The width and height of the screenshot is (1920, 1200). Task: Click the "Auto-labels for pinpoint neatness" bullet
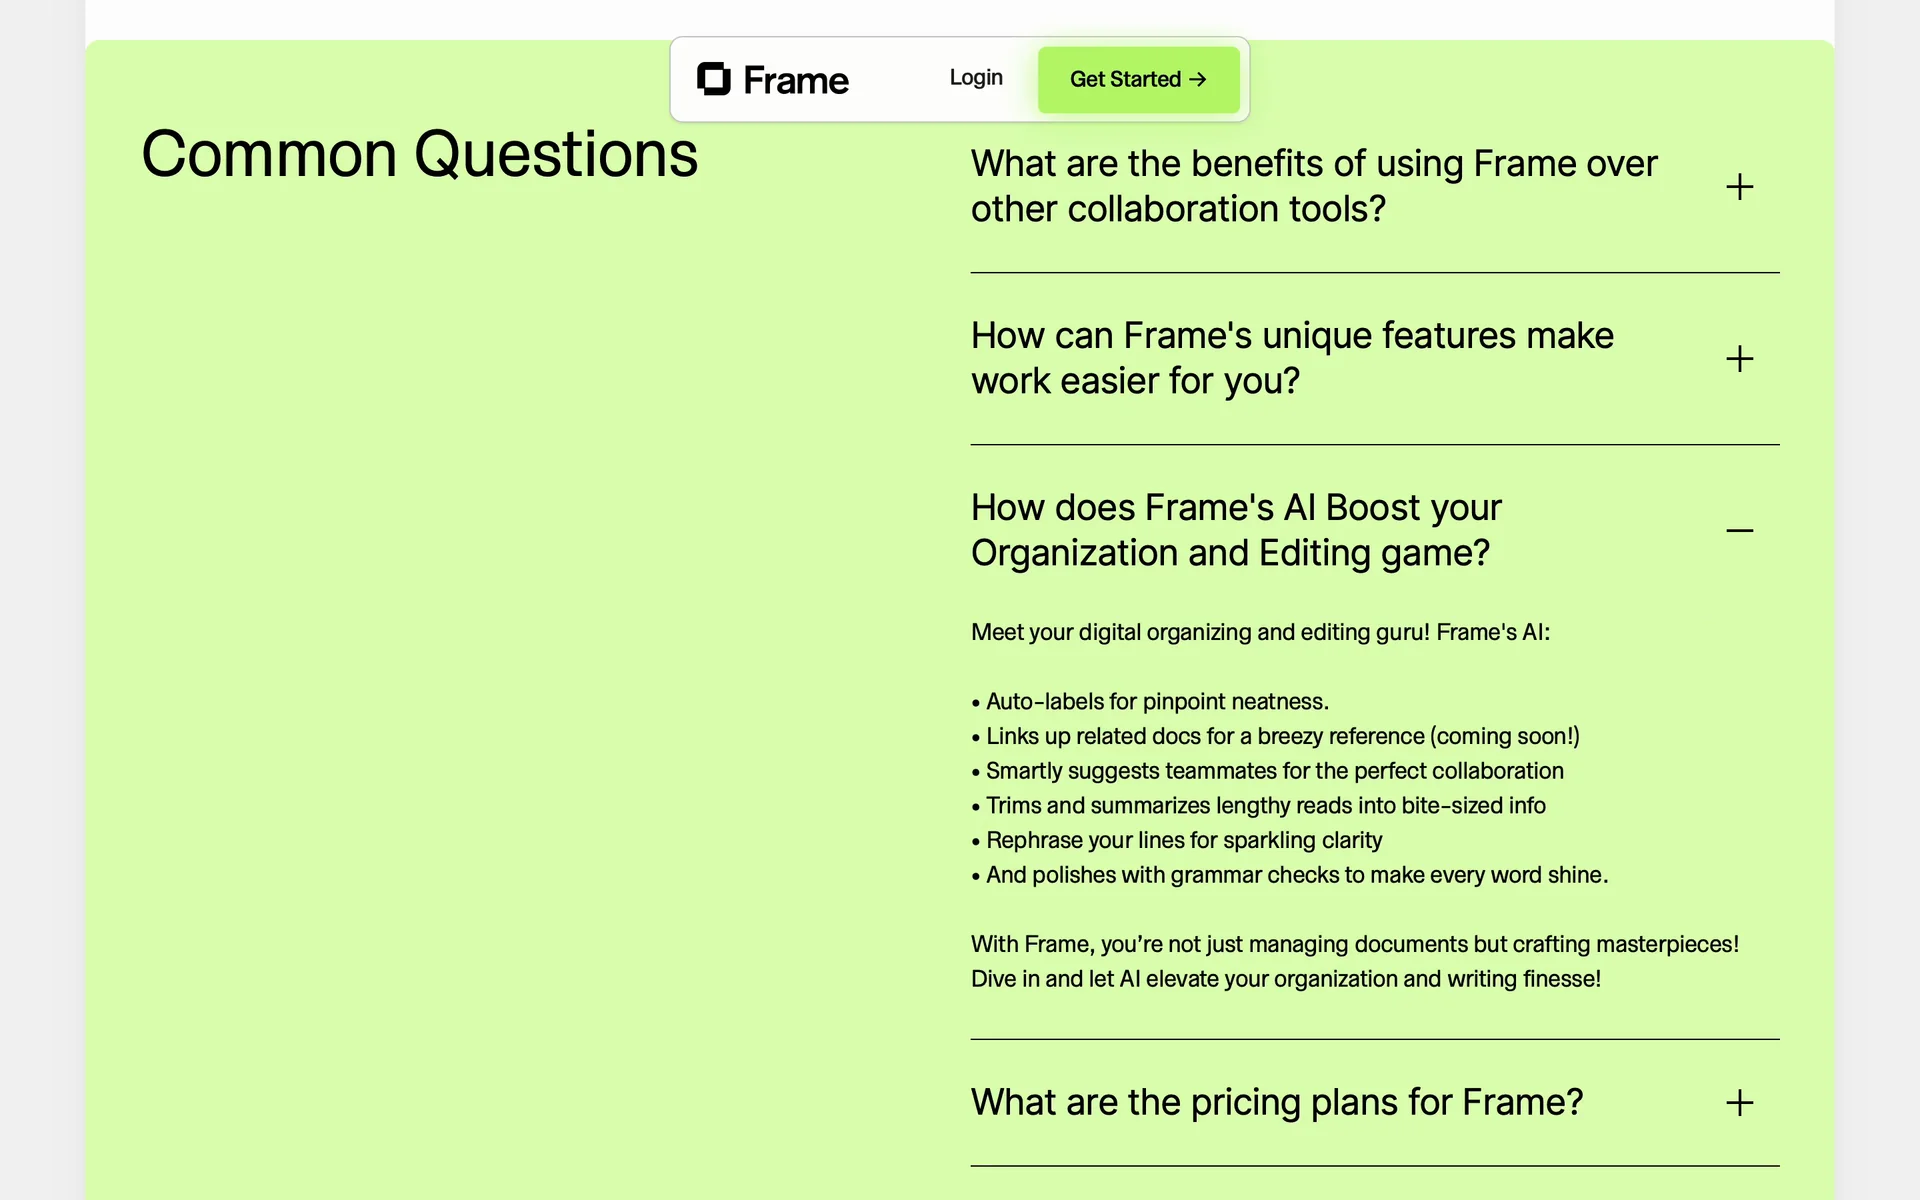(x=1157, y=702)
